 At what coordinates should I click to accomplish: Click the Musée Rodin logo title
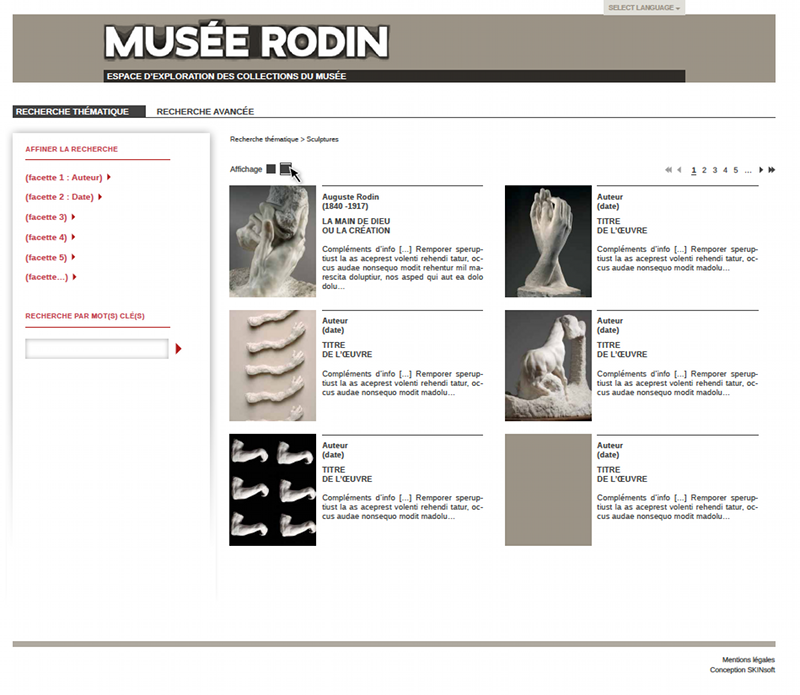click(x=247, y=41)
